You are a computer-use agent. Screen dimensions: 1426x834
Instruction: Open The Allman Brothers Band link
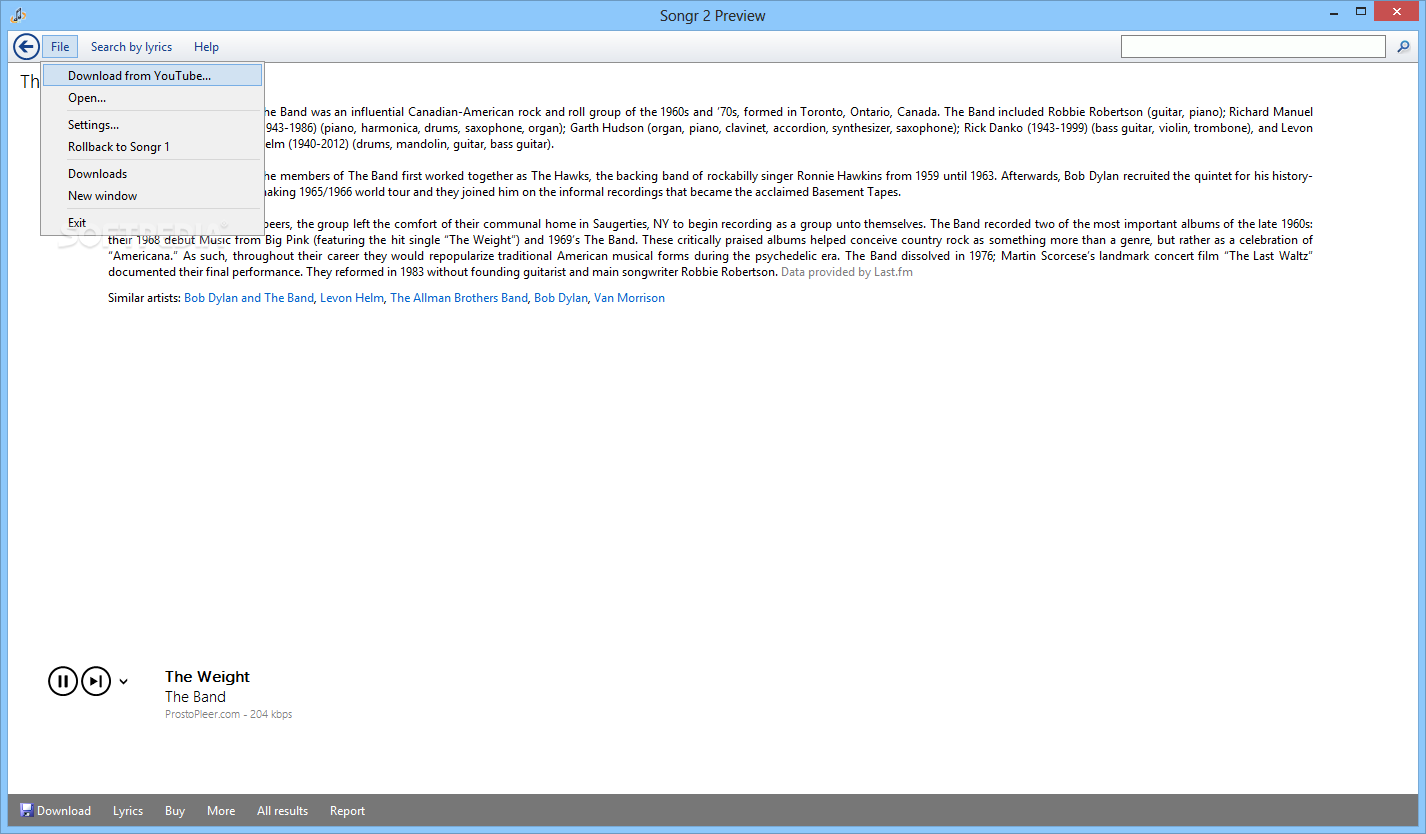click(x=459, y=298)
